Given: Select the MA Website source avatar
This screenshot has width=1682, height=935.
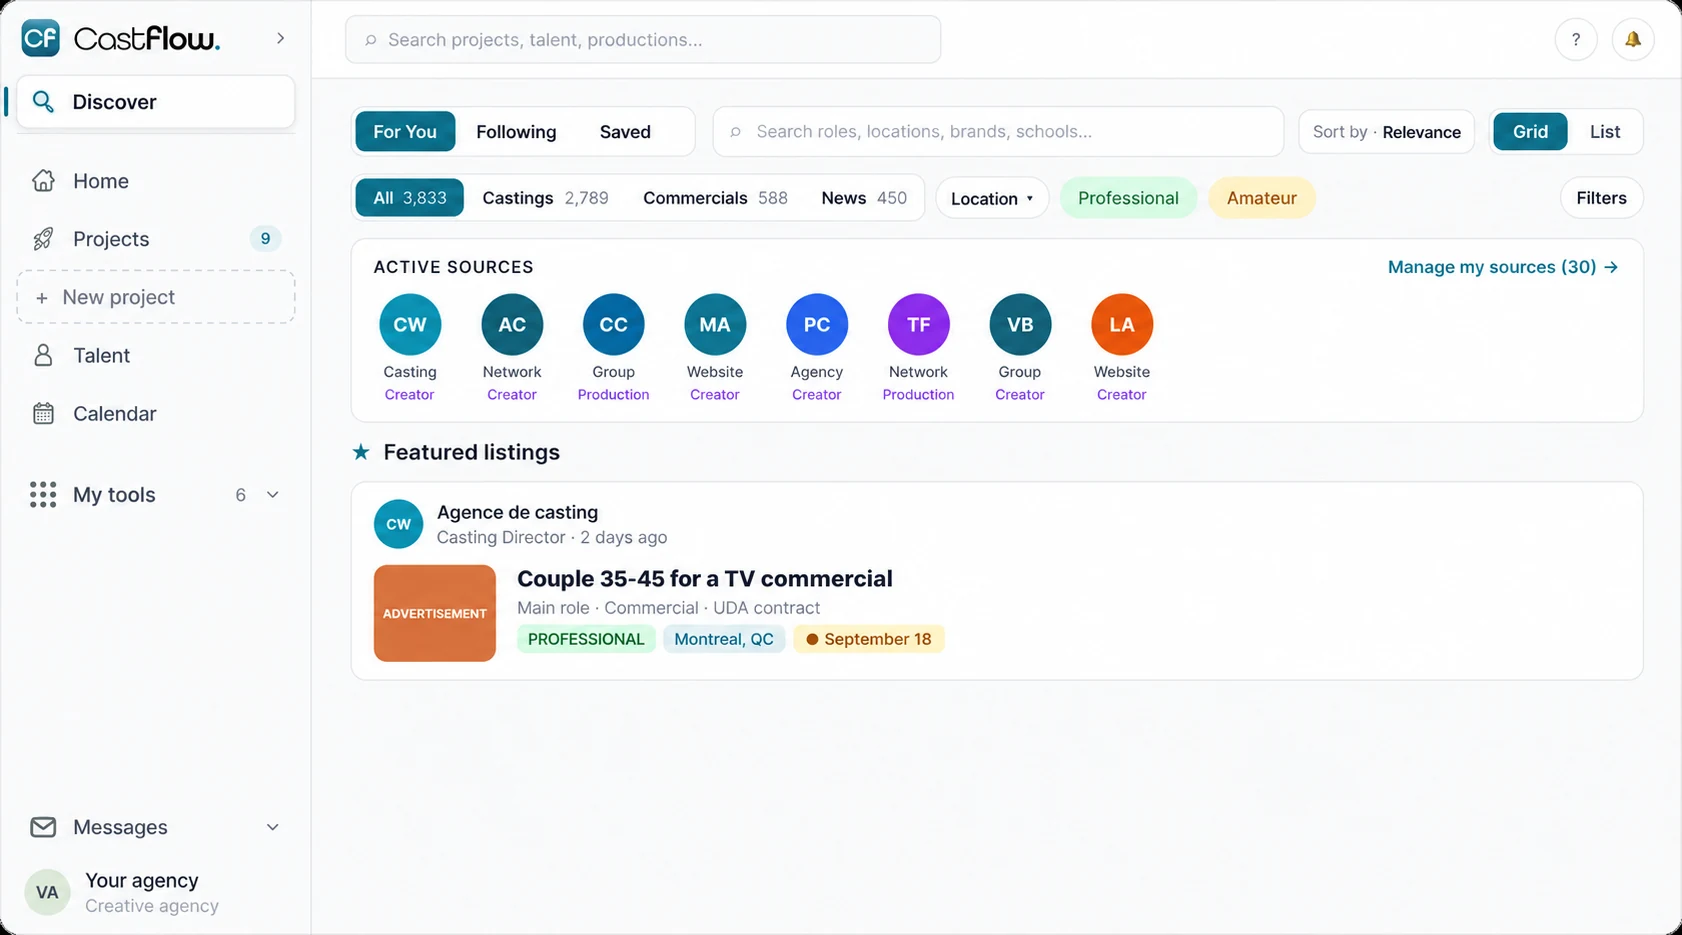Looking at the screenshot, I should pyautogui.click(x=715, y=325).
